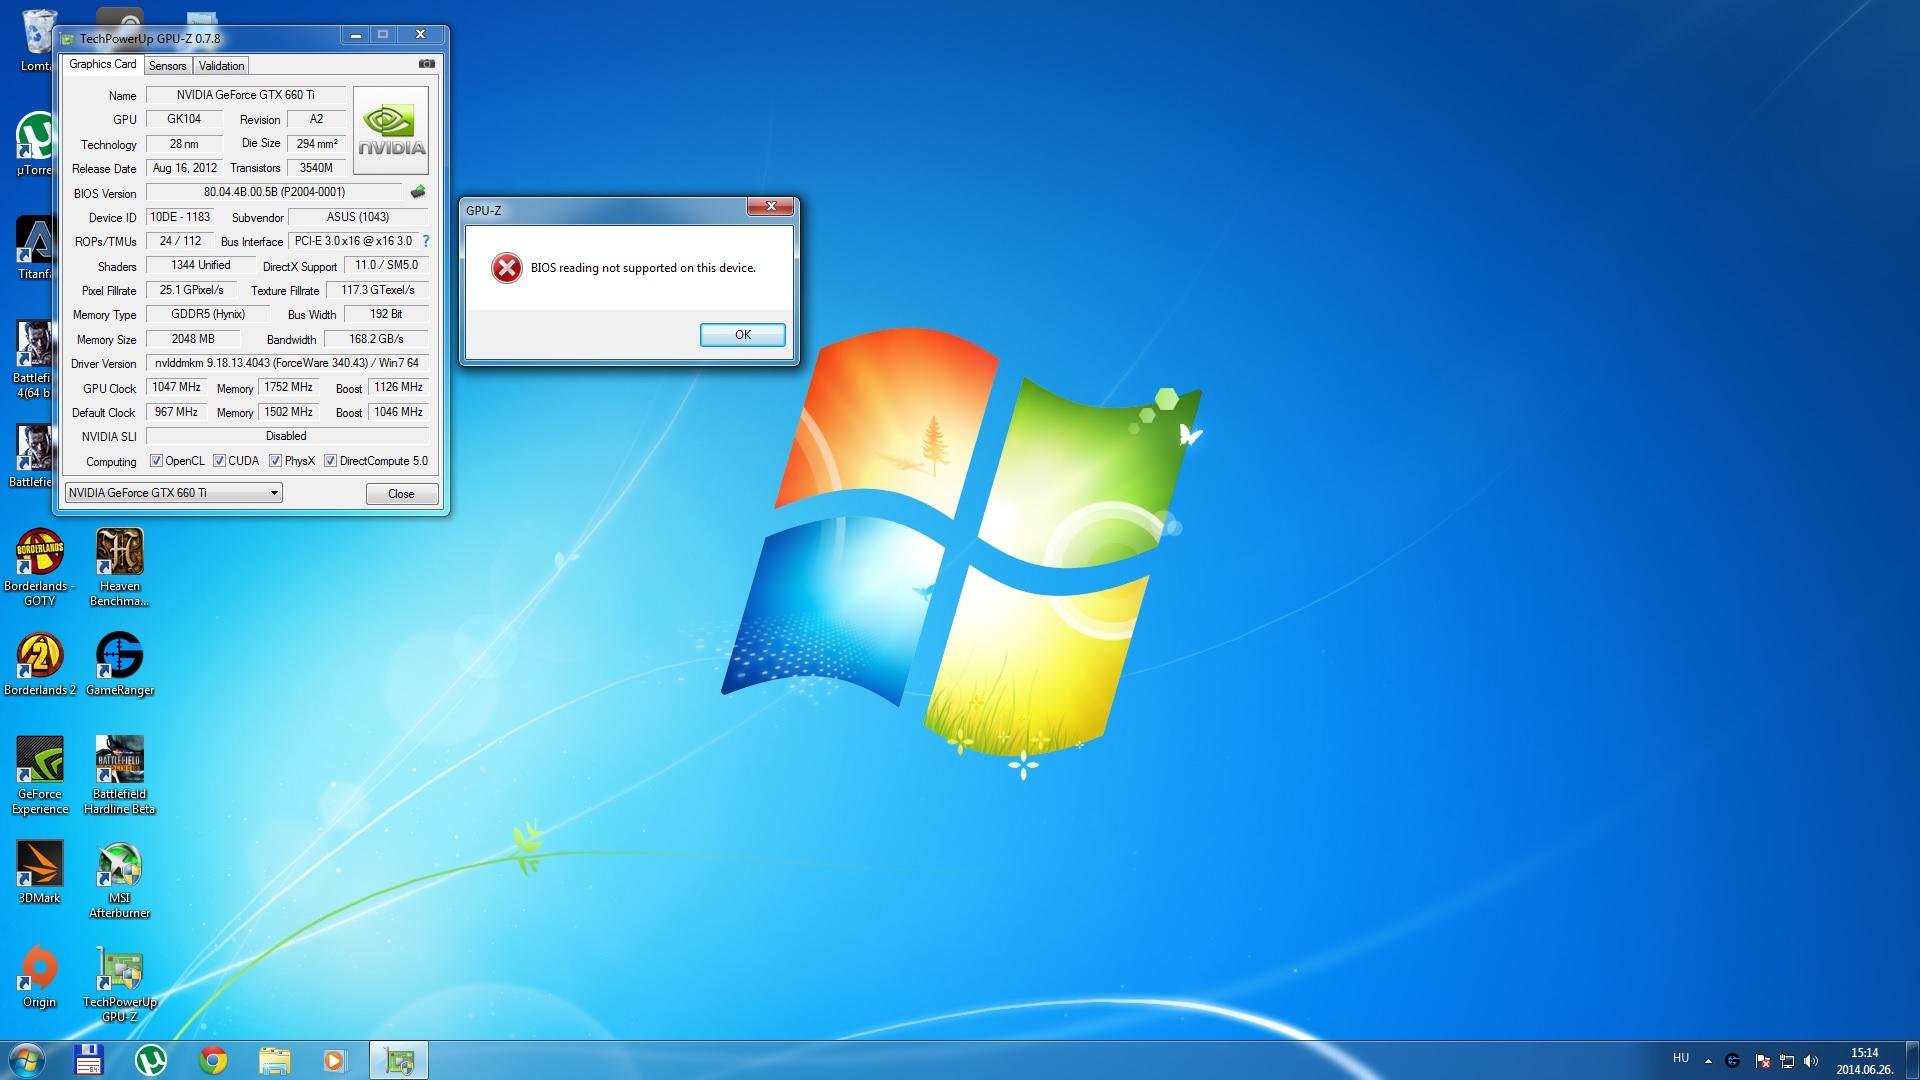Open the GameRanger desktop icon
The image size is (1920, 1080).
point(120,665)
